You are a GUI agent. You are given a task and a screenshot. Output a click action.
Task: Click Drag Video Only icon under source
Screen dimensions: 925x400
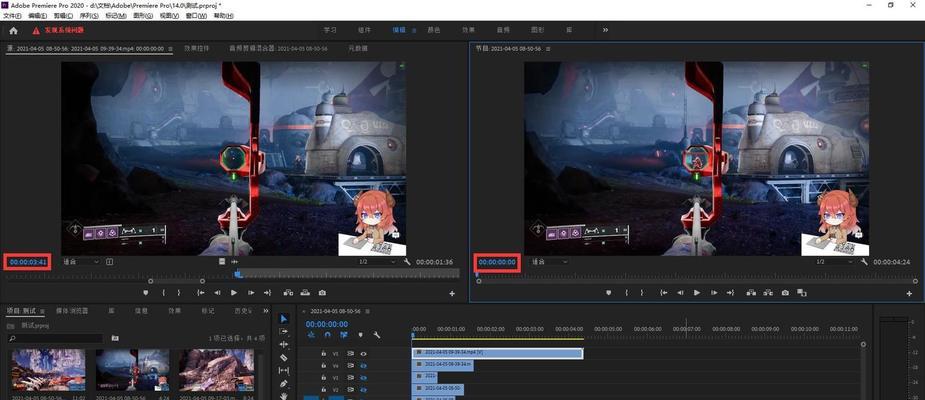(x=222, y=261)
